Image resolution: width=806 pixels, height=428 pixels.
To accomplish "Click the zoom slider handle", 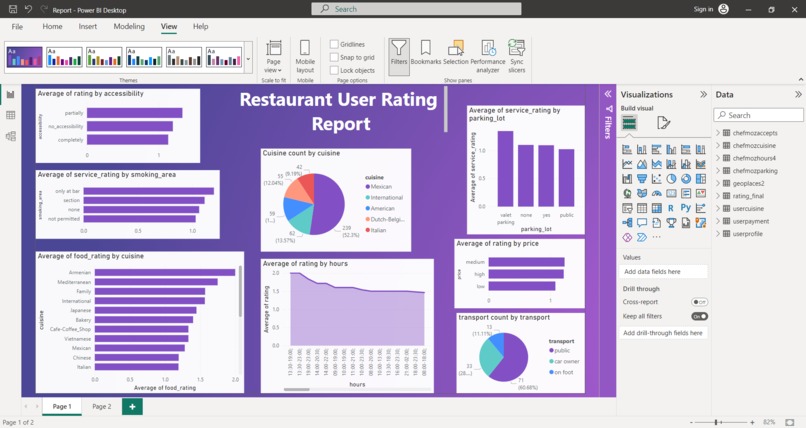I will tap(716, 422).
